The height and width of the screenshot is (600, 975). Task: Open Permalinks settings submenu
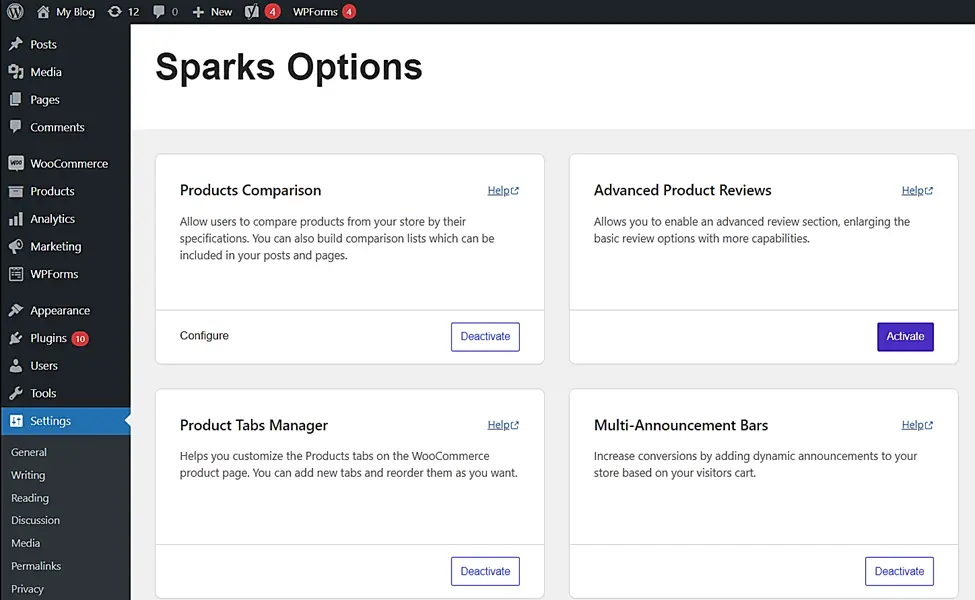pos(36,566)
